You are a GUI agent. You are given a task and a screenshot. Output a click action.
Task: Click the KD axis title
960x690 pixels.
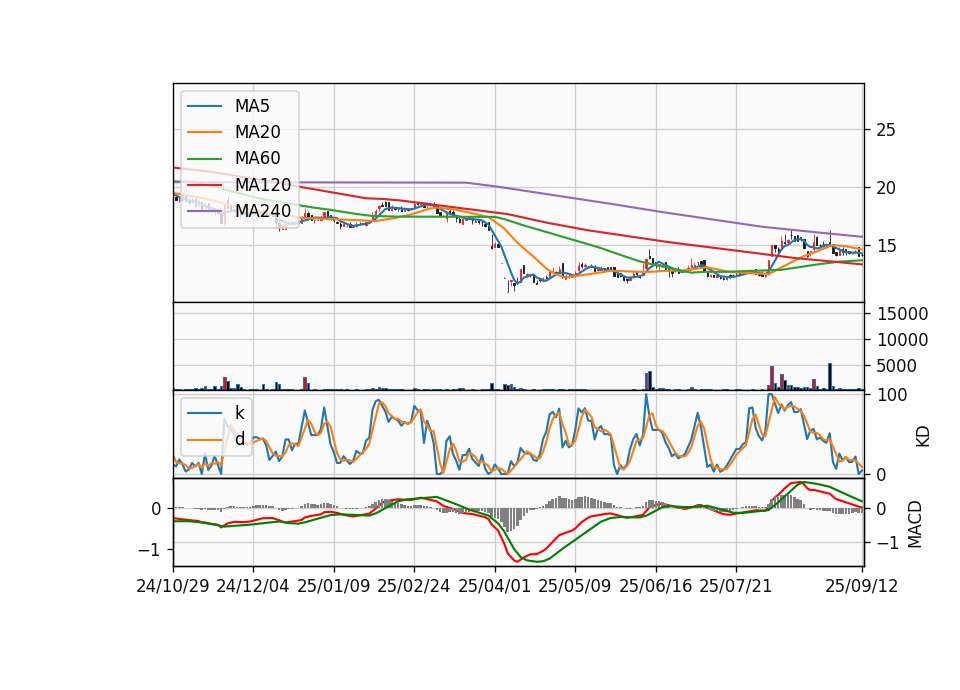pyautogui.click(x=922, y=436)
